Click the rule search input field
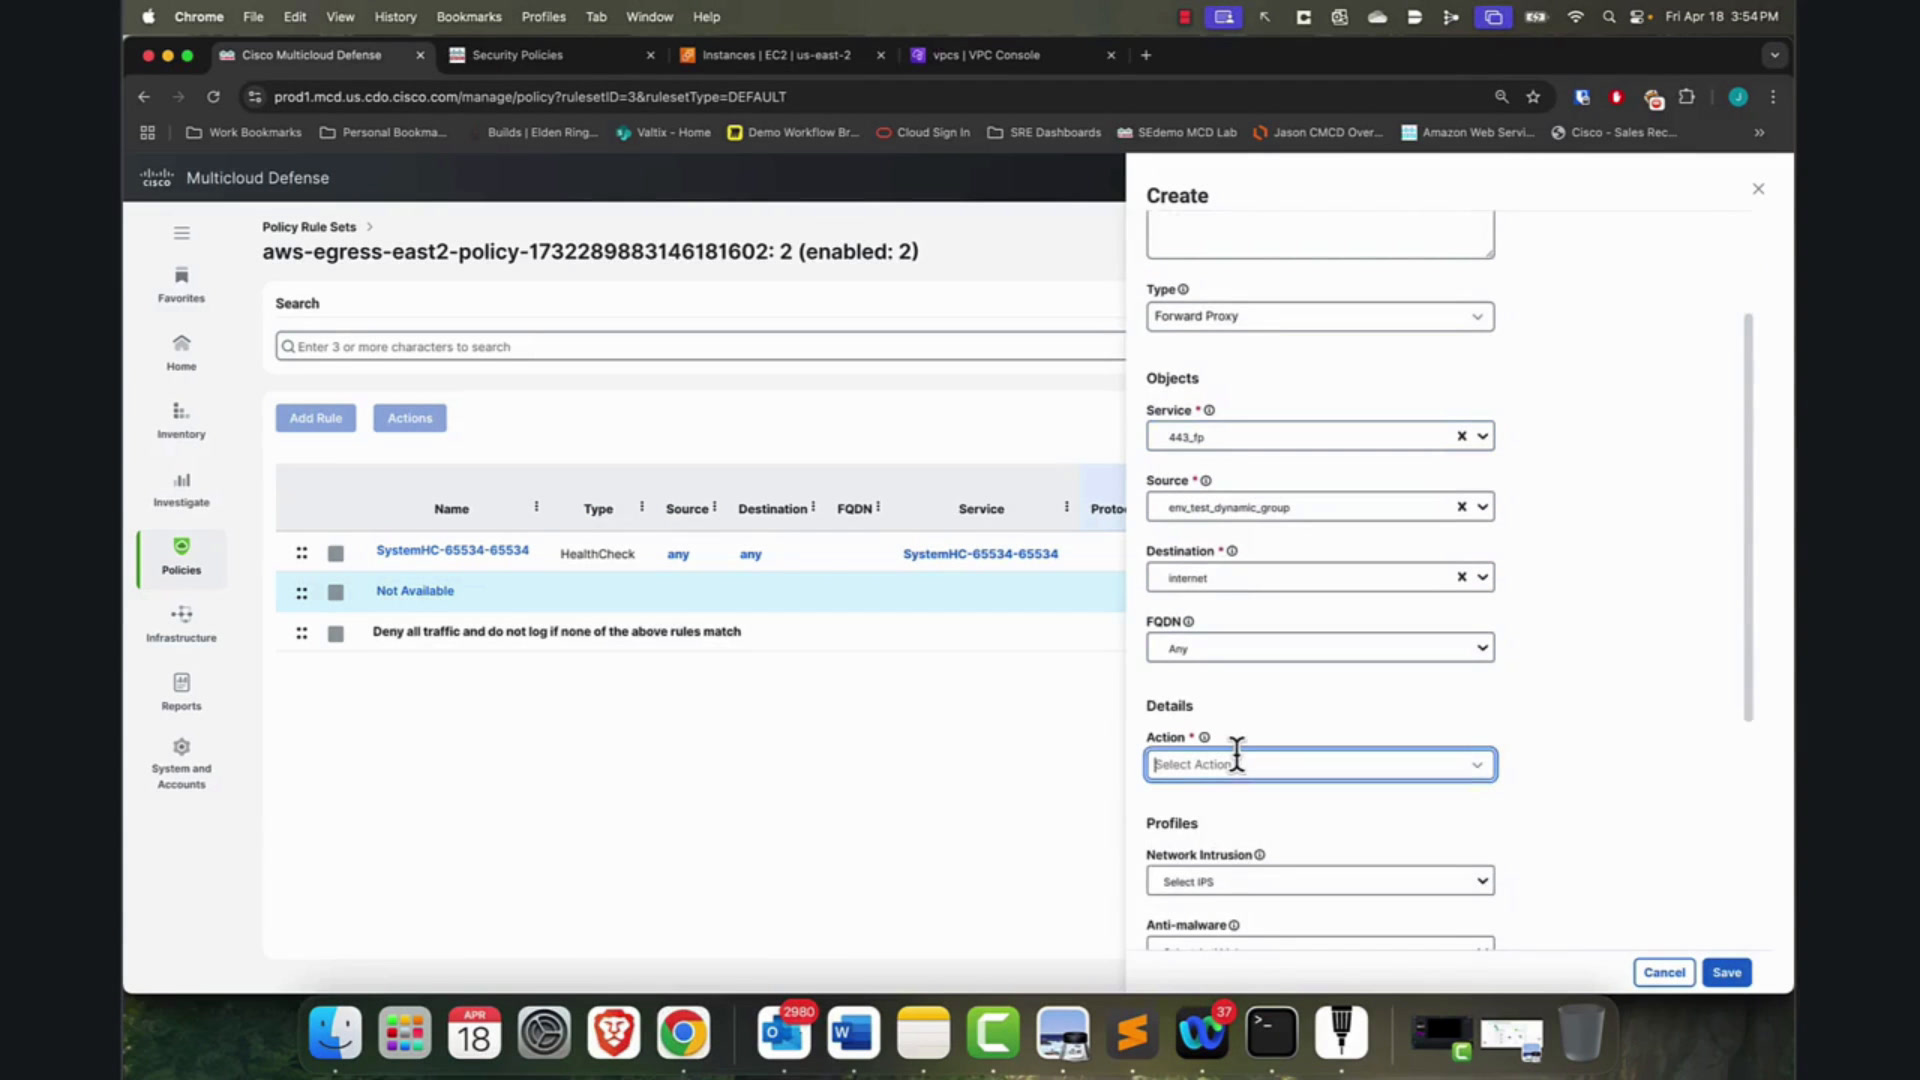1920x1080 pixels. point(700,347)
